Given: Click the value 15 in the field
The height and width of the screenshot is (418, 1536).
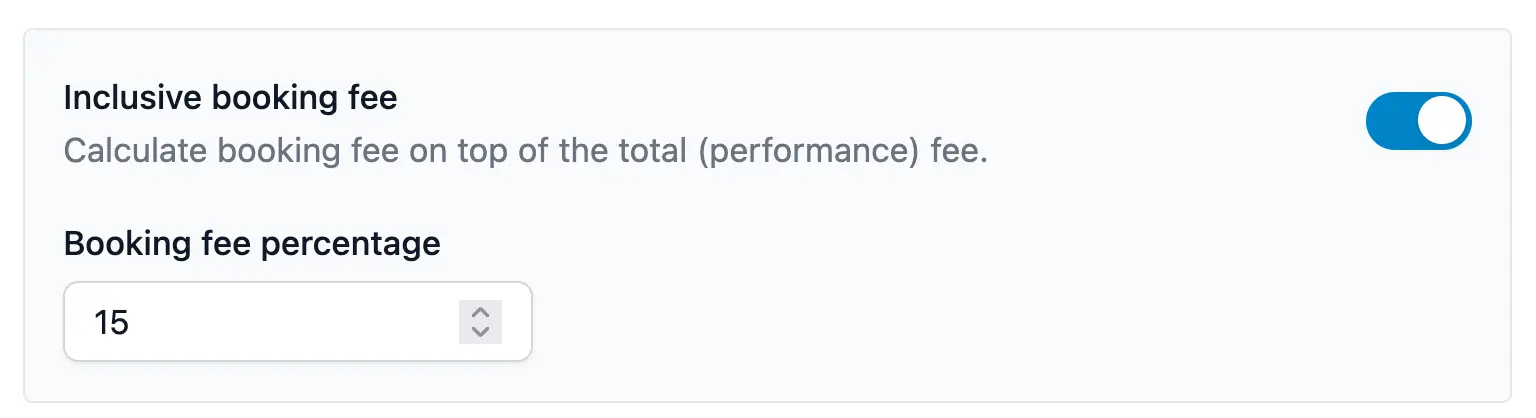Looking at the screenshot, I should pos(111,323).
